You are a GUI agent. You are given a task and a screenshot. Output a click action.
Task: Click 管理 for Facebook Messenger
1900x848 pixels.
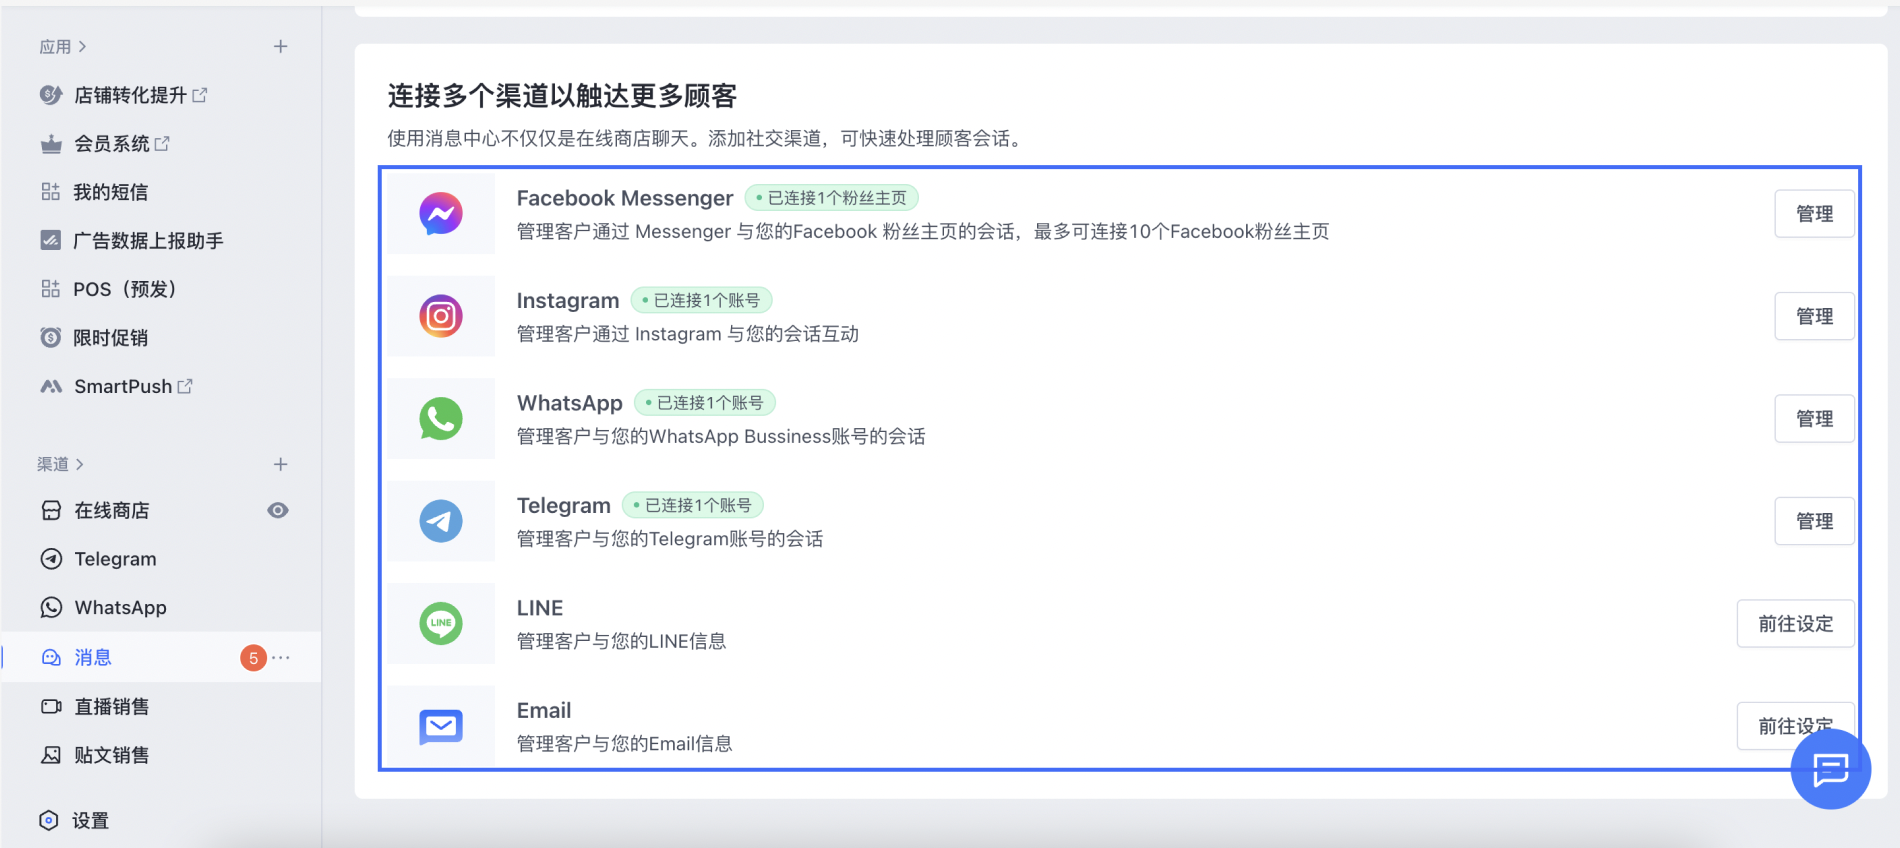(1814, 214)
